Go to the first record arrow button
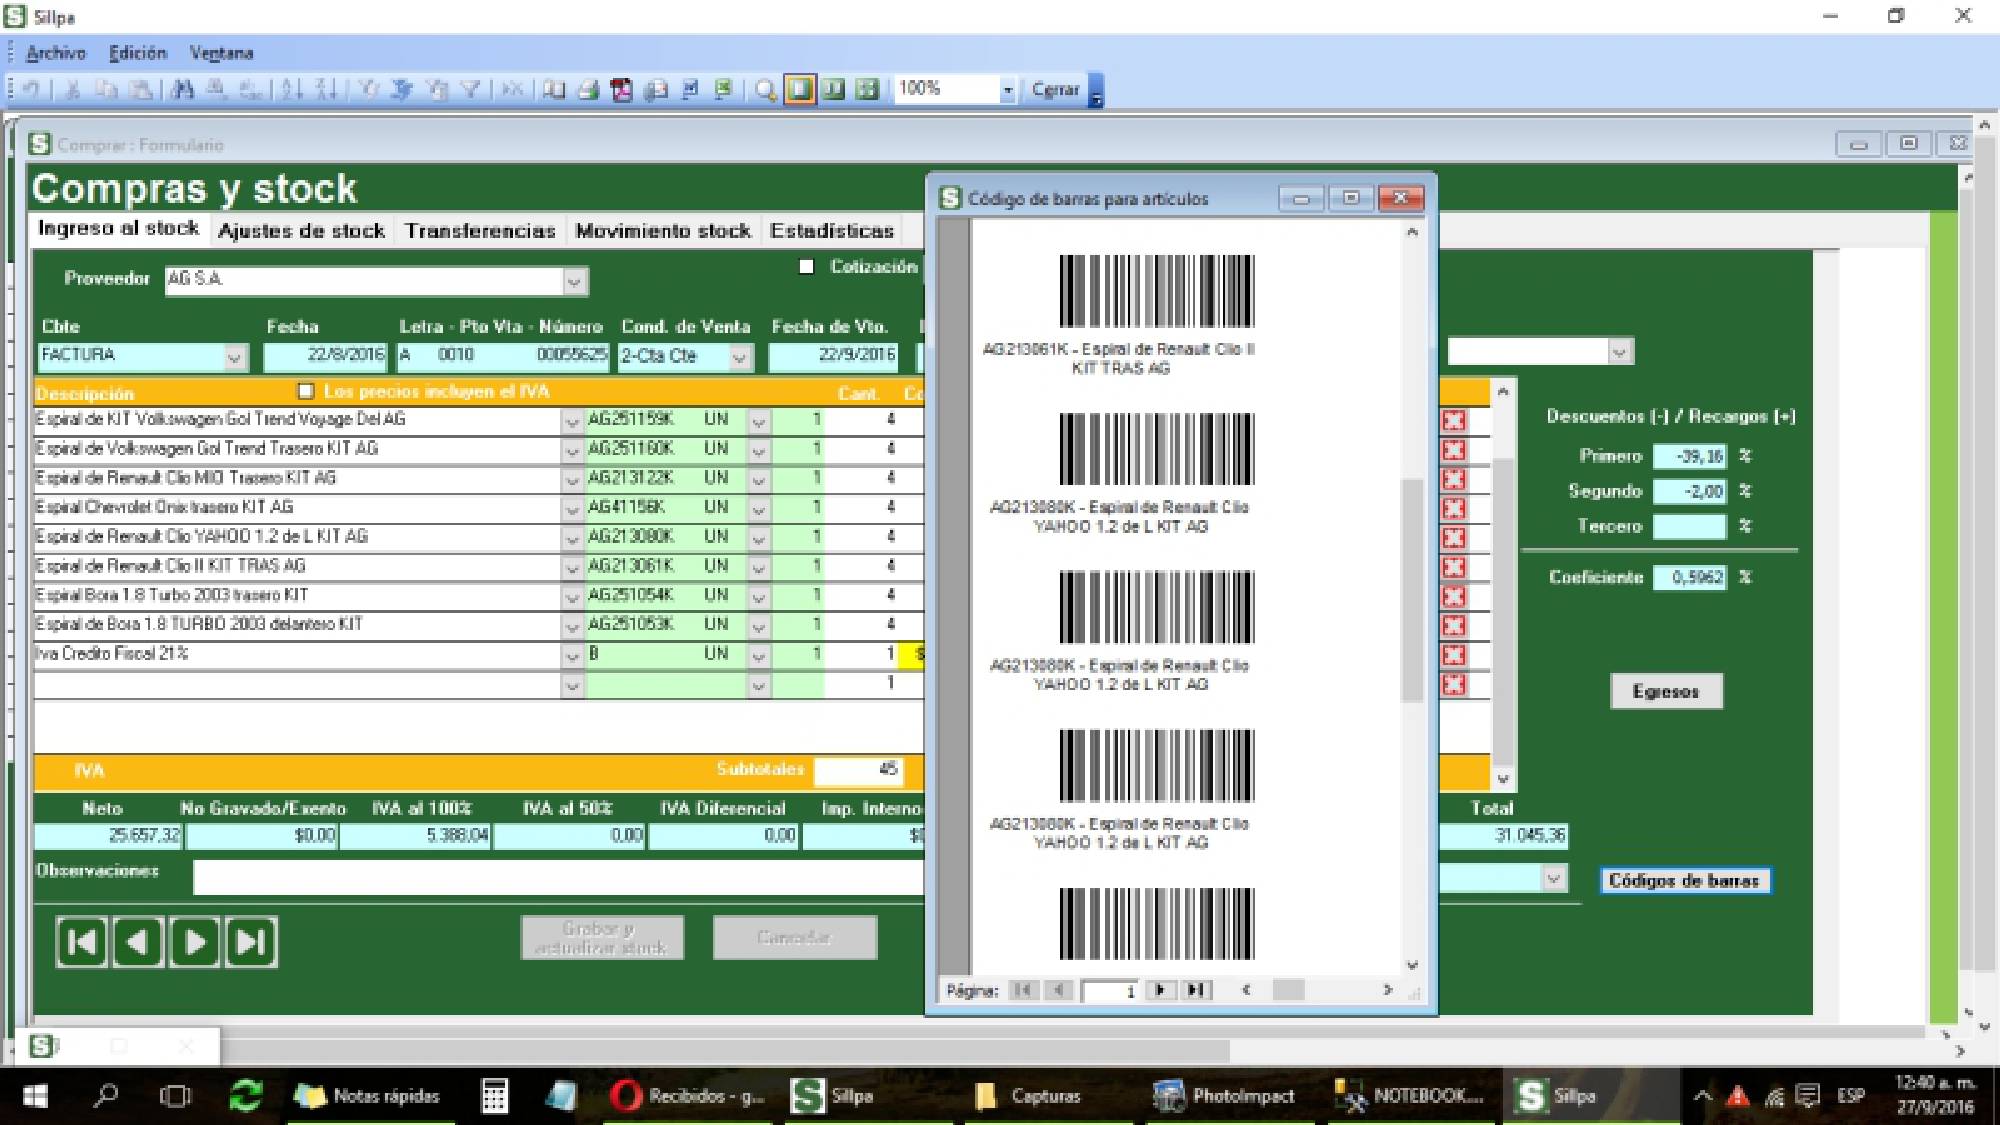Image resolution: width=2000 pixels, height=1125 pixels. click(82, 941)
